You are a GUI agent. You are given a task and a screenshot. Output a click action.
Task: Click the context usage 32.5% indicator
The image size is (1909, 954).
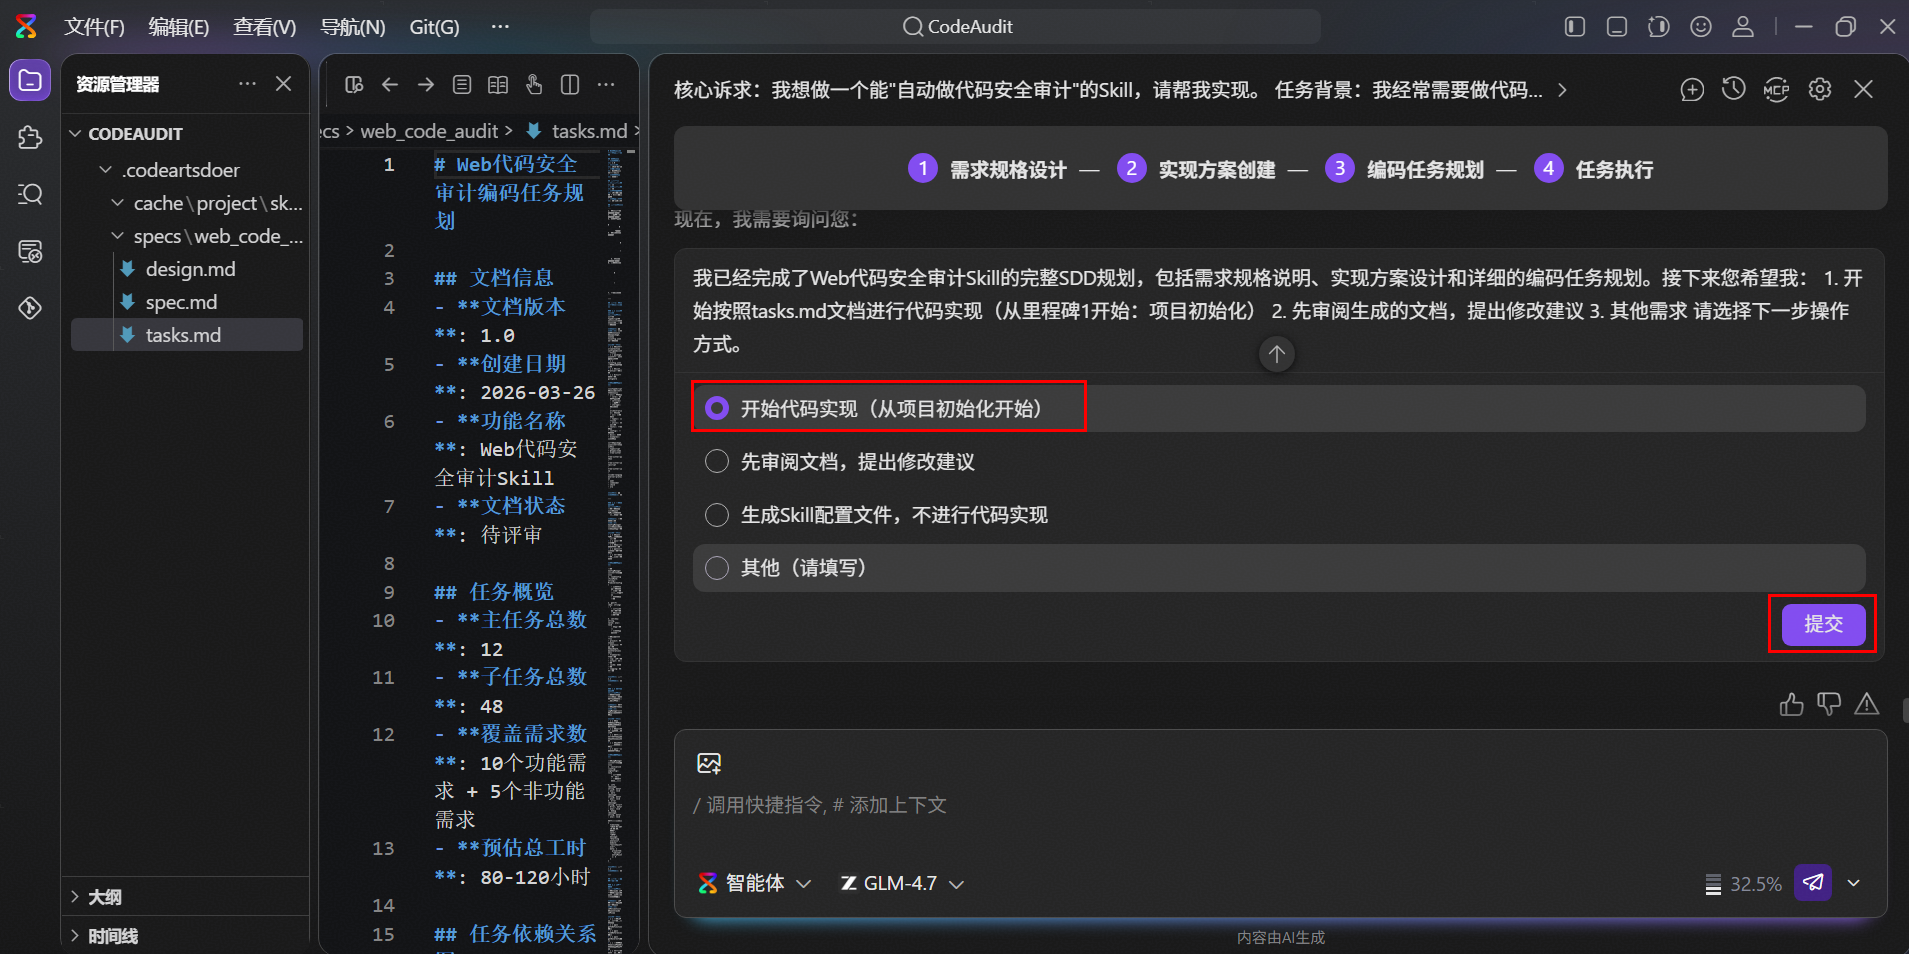pyautogui.click(x=1743, y=884)
